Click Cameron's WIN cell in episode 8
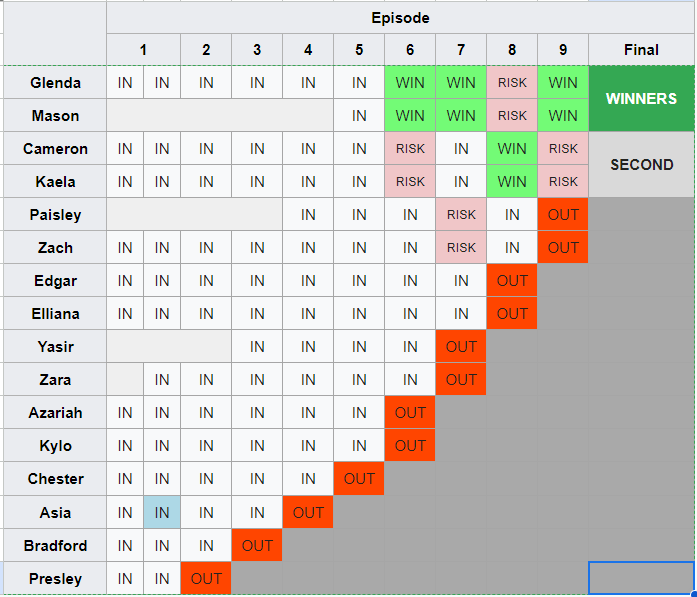The image size is (697, 597). [x=512, y=148]
